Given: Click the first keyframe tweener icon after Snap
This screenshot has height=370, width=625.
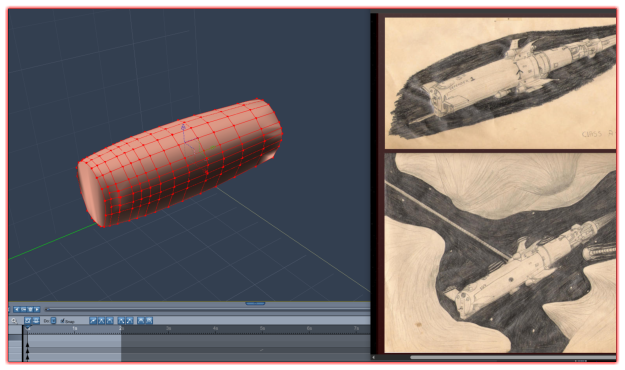Looking at the screenshot, I should 93,321.
